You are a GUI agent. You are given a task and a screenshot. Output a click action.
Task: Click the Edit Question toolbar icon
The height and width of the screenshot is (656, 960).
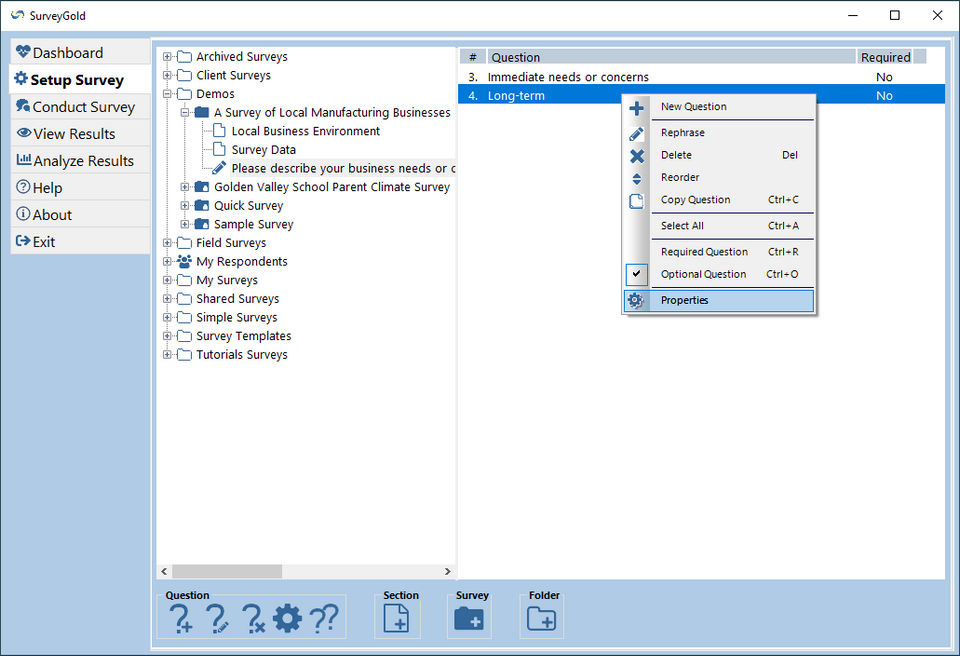pyautogui.click(x=217, y=618)
